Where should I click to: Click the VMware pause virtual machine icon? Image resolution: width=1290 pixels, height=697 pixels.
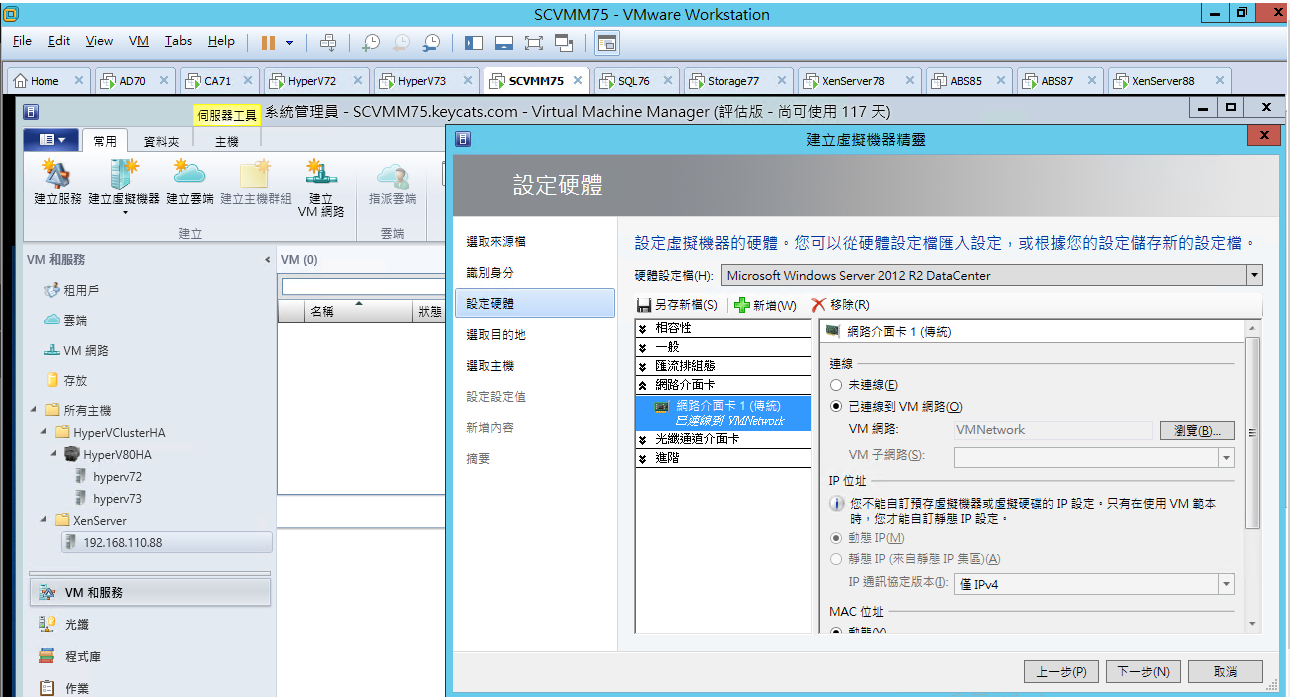pyautogui.click(x=268, y=42)
